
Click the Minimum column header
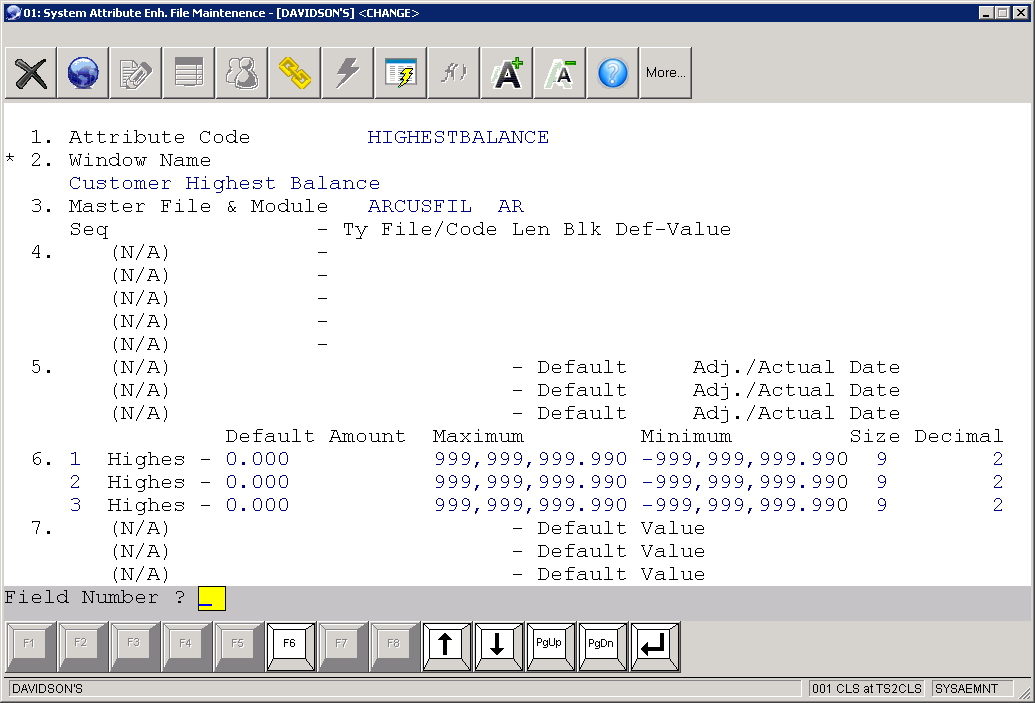click(686, 436)
